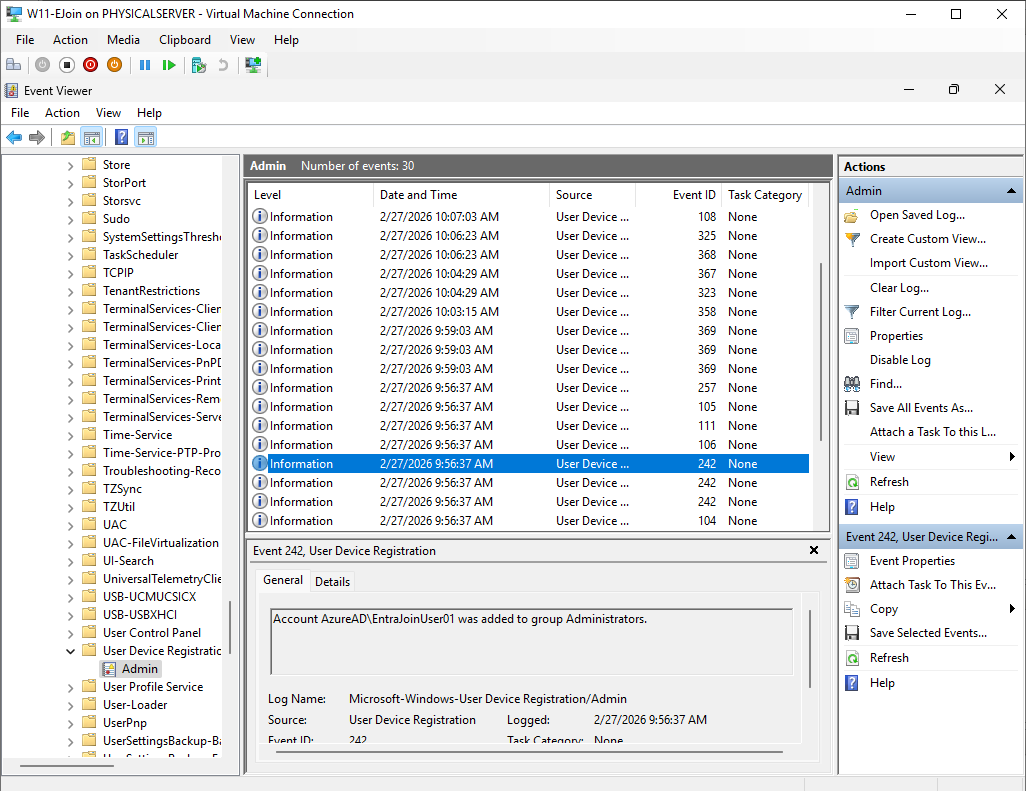This screenshot has height=791, width=1026.
Task: Pause the virtual machine
Action: click(x=145, y=65)
